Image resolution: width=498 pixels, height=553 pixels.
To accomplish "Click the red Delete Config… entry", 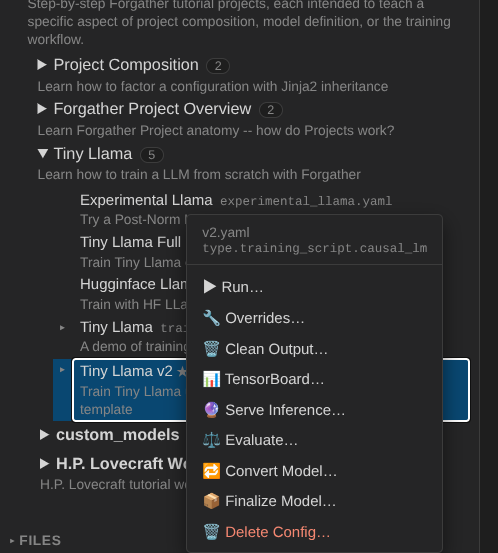I will click(x=314, y=532).
